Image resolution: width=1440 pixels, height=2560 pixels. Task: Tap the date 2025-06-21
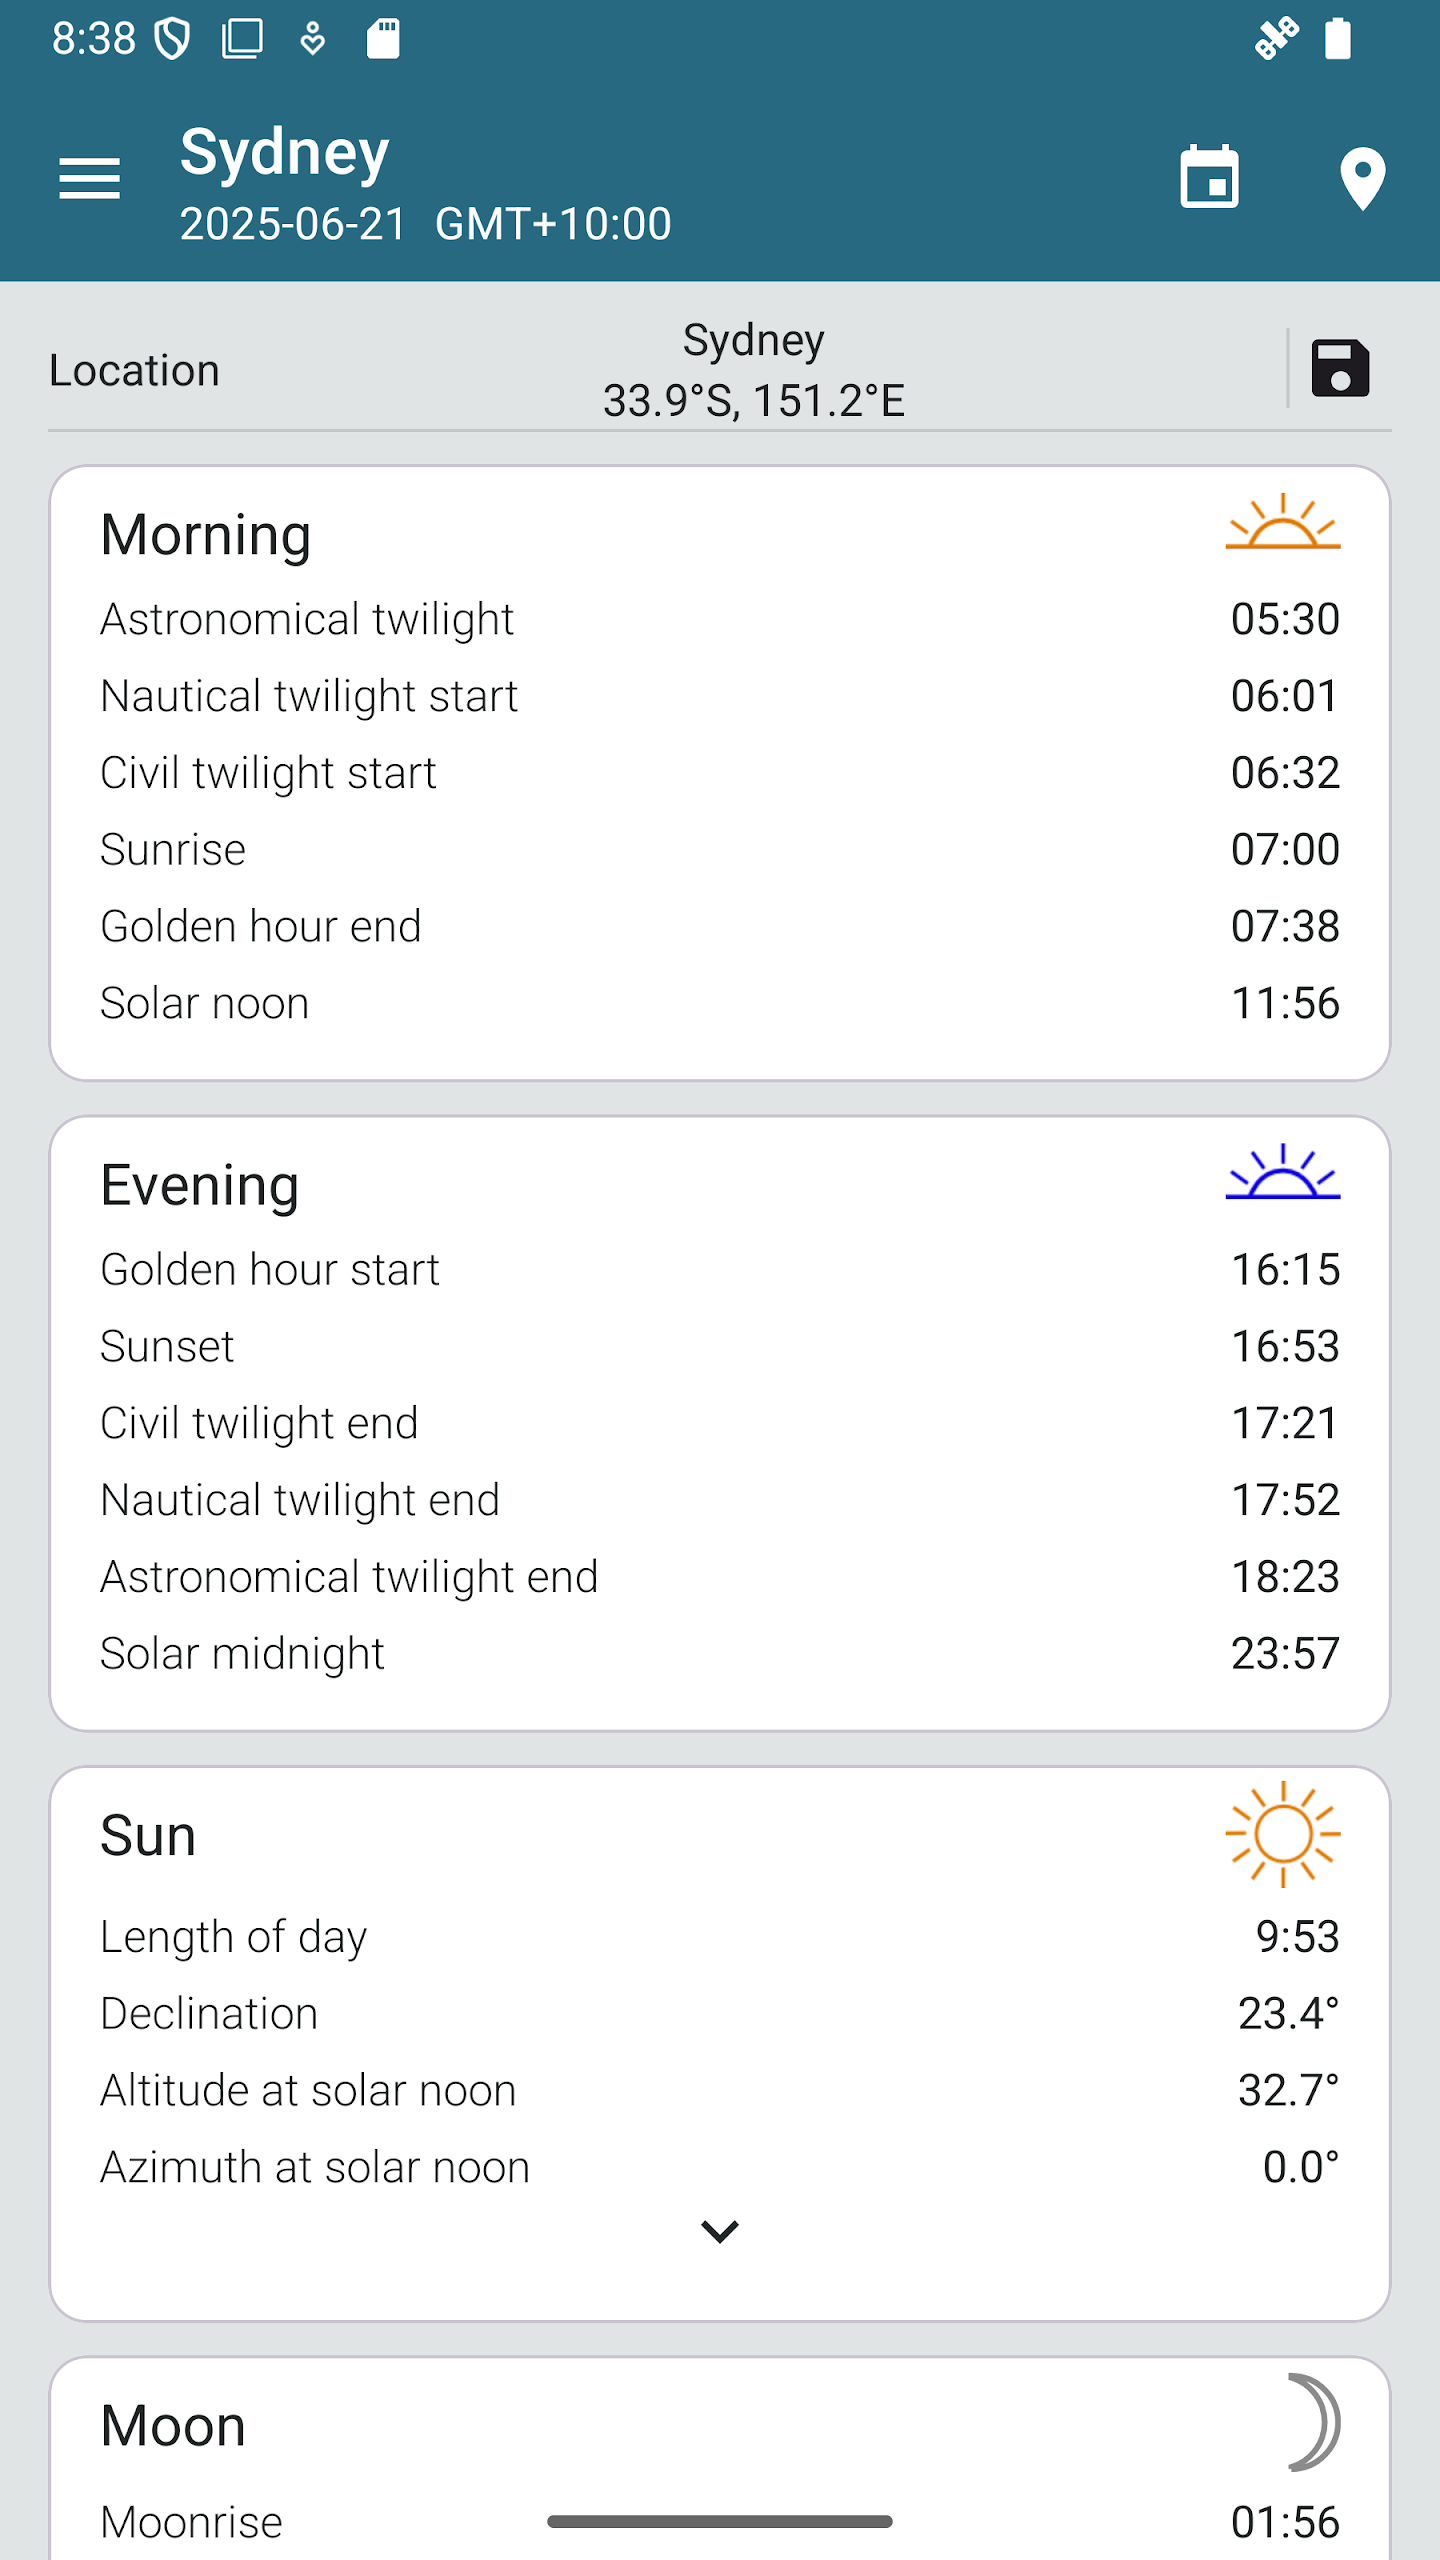[x=293, y=224]
